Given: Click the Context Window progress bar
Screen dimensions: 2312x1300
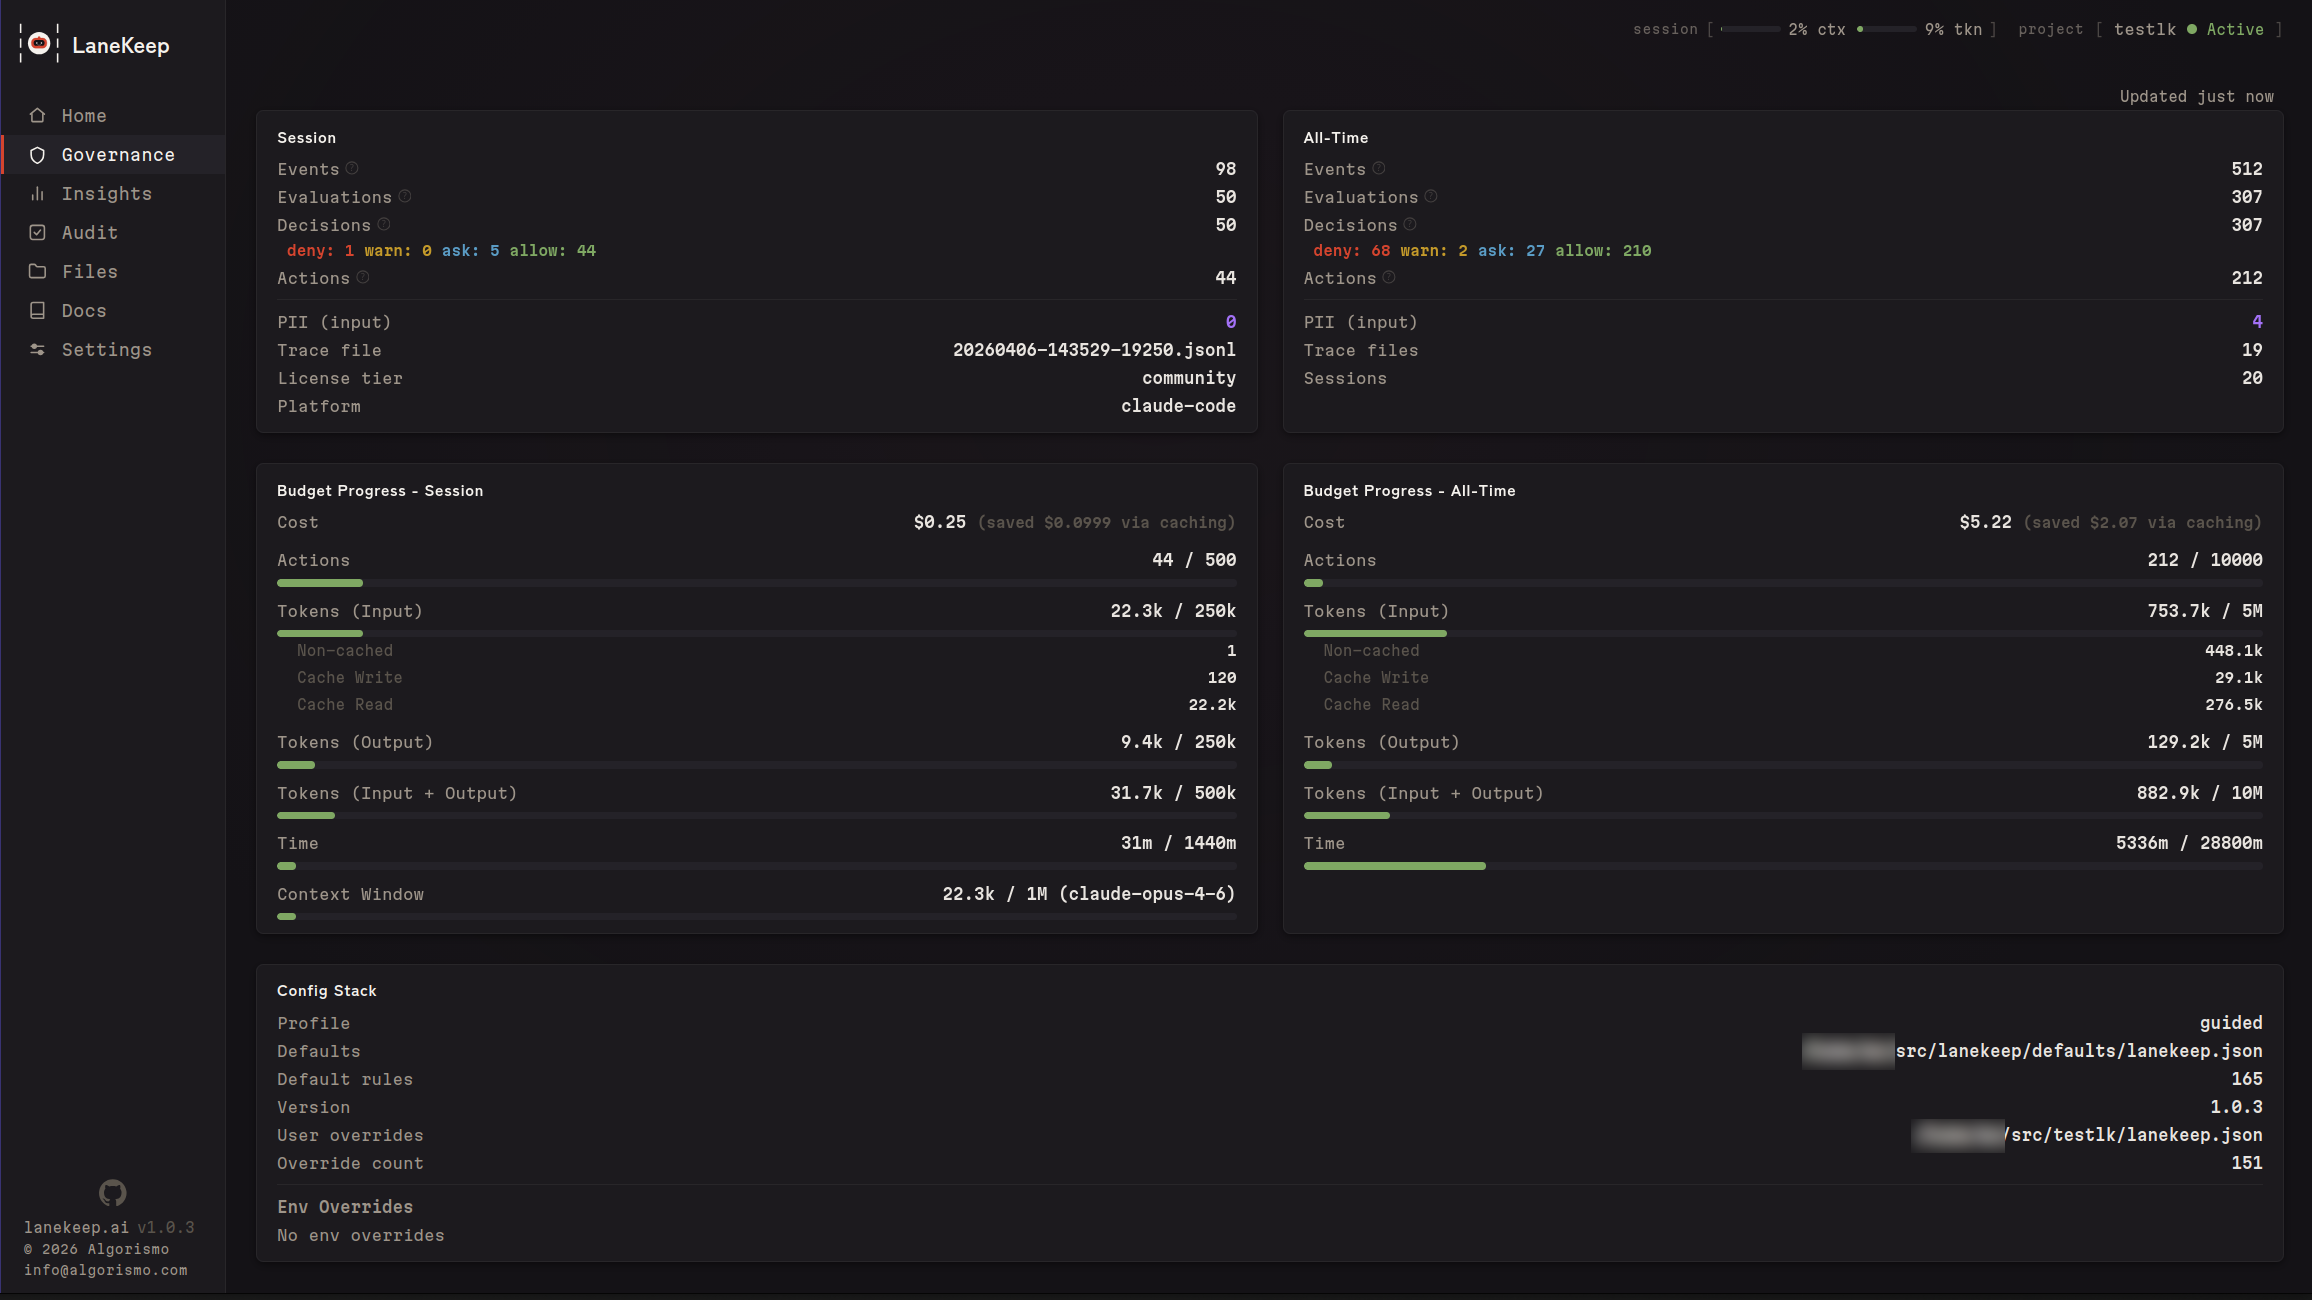Looking at the screenshot, I should coord(757,917).
